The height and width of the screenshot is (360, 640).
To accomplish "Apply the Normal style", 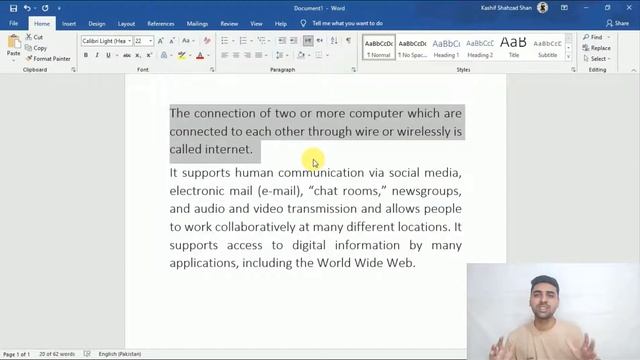I will pyautogui.click(x=379, y=48).
